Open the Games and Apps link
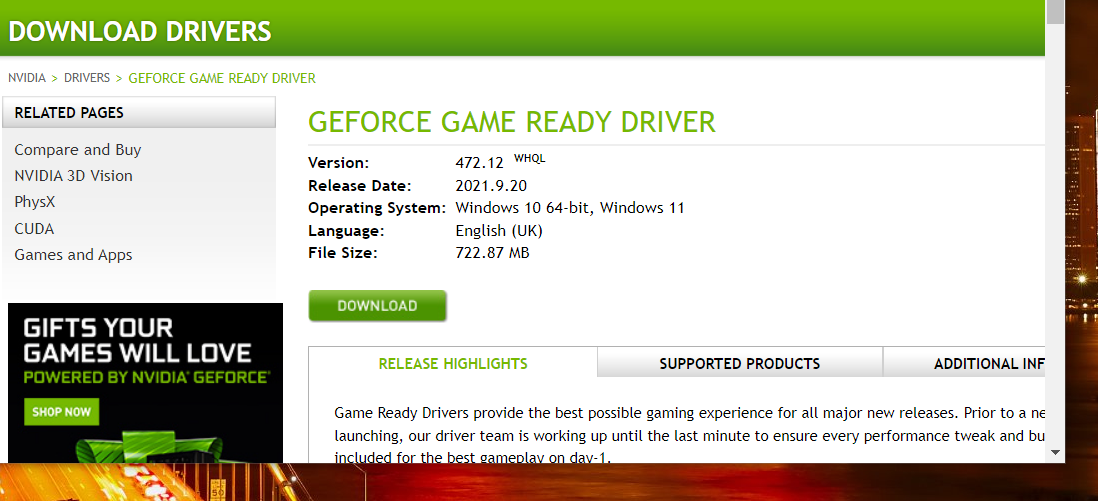This screenshot has width=1098, height=501. 74,255
